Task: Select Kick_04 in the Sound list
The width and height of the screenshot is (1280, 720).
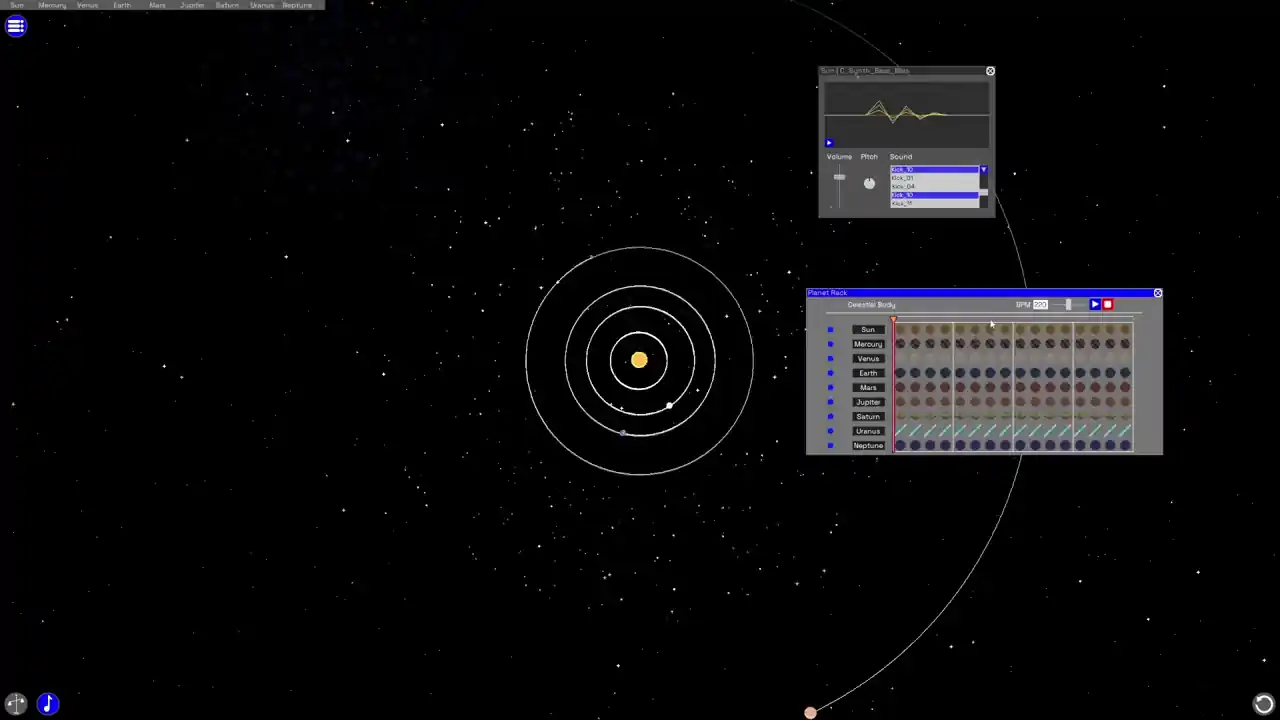Action: pyautogui.click(x=934, y=186)
